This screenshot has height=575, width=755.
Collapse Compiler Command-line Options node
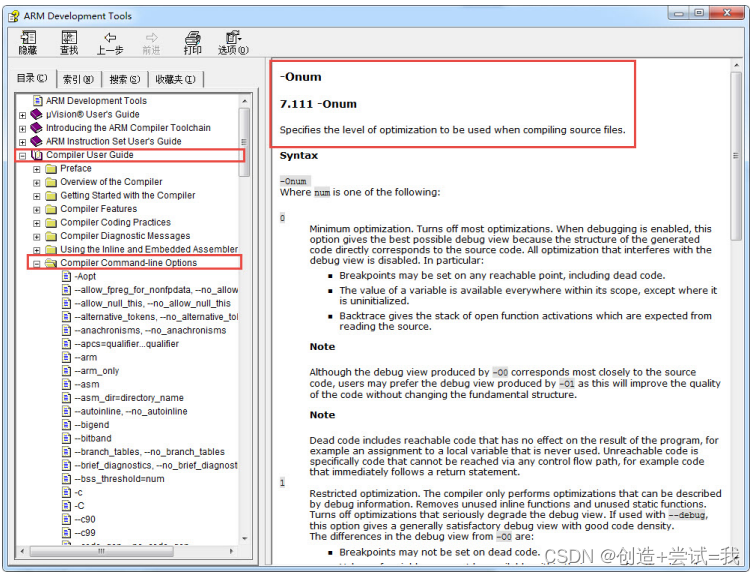click(37, 263)
